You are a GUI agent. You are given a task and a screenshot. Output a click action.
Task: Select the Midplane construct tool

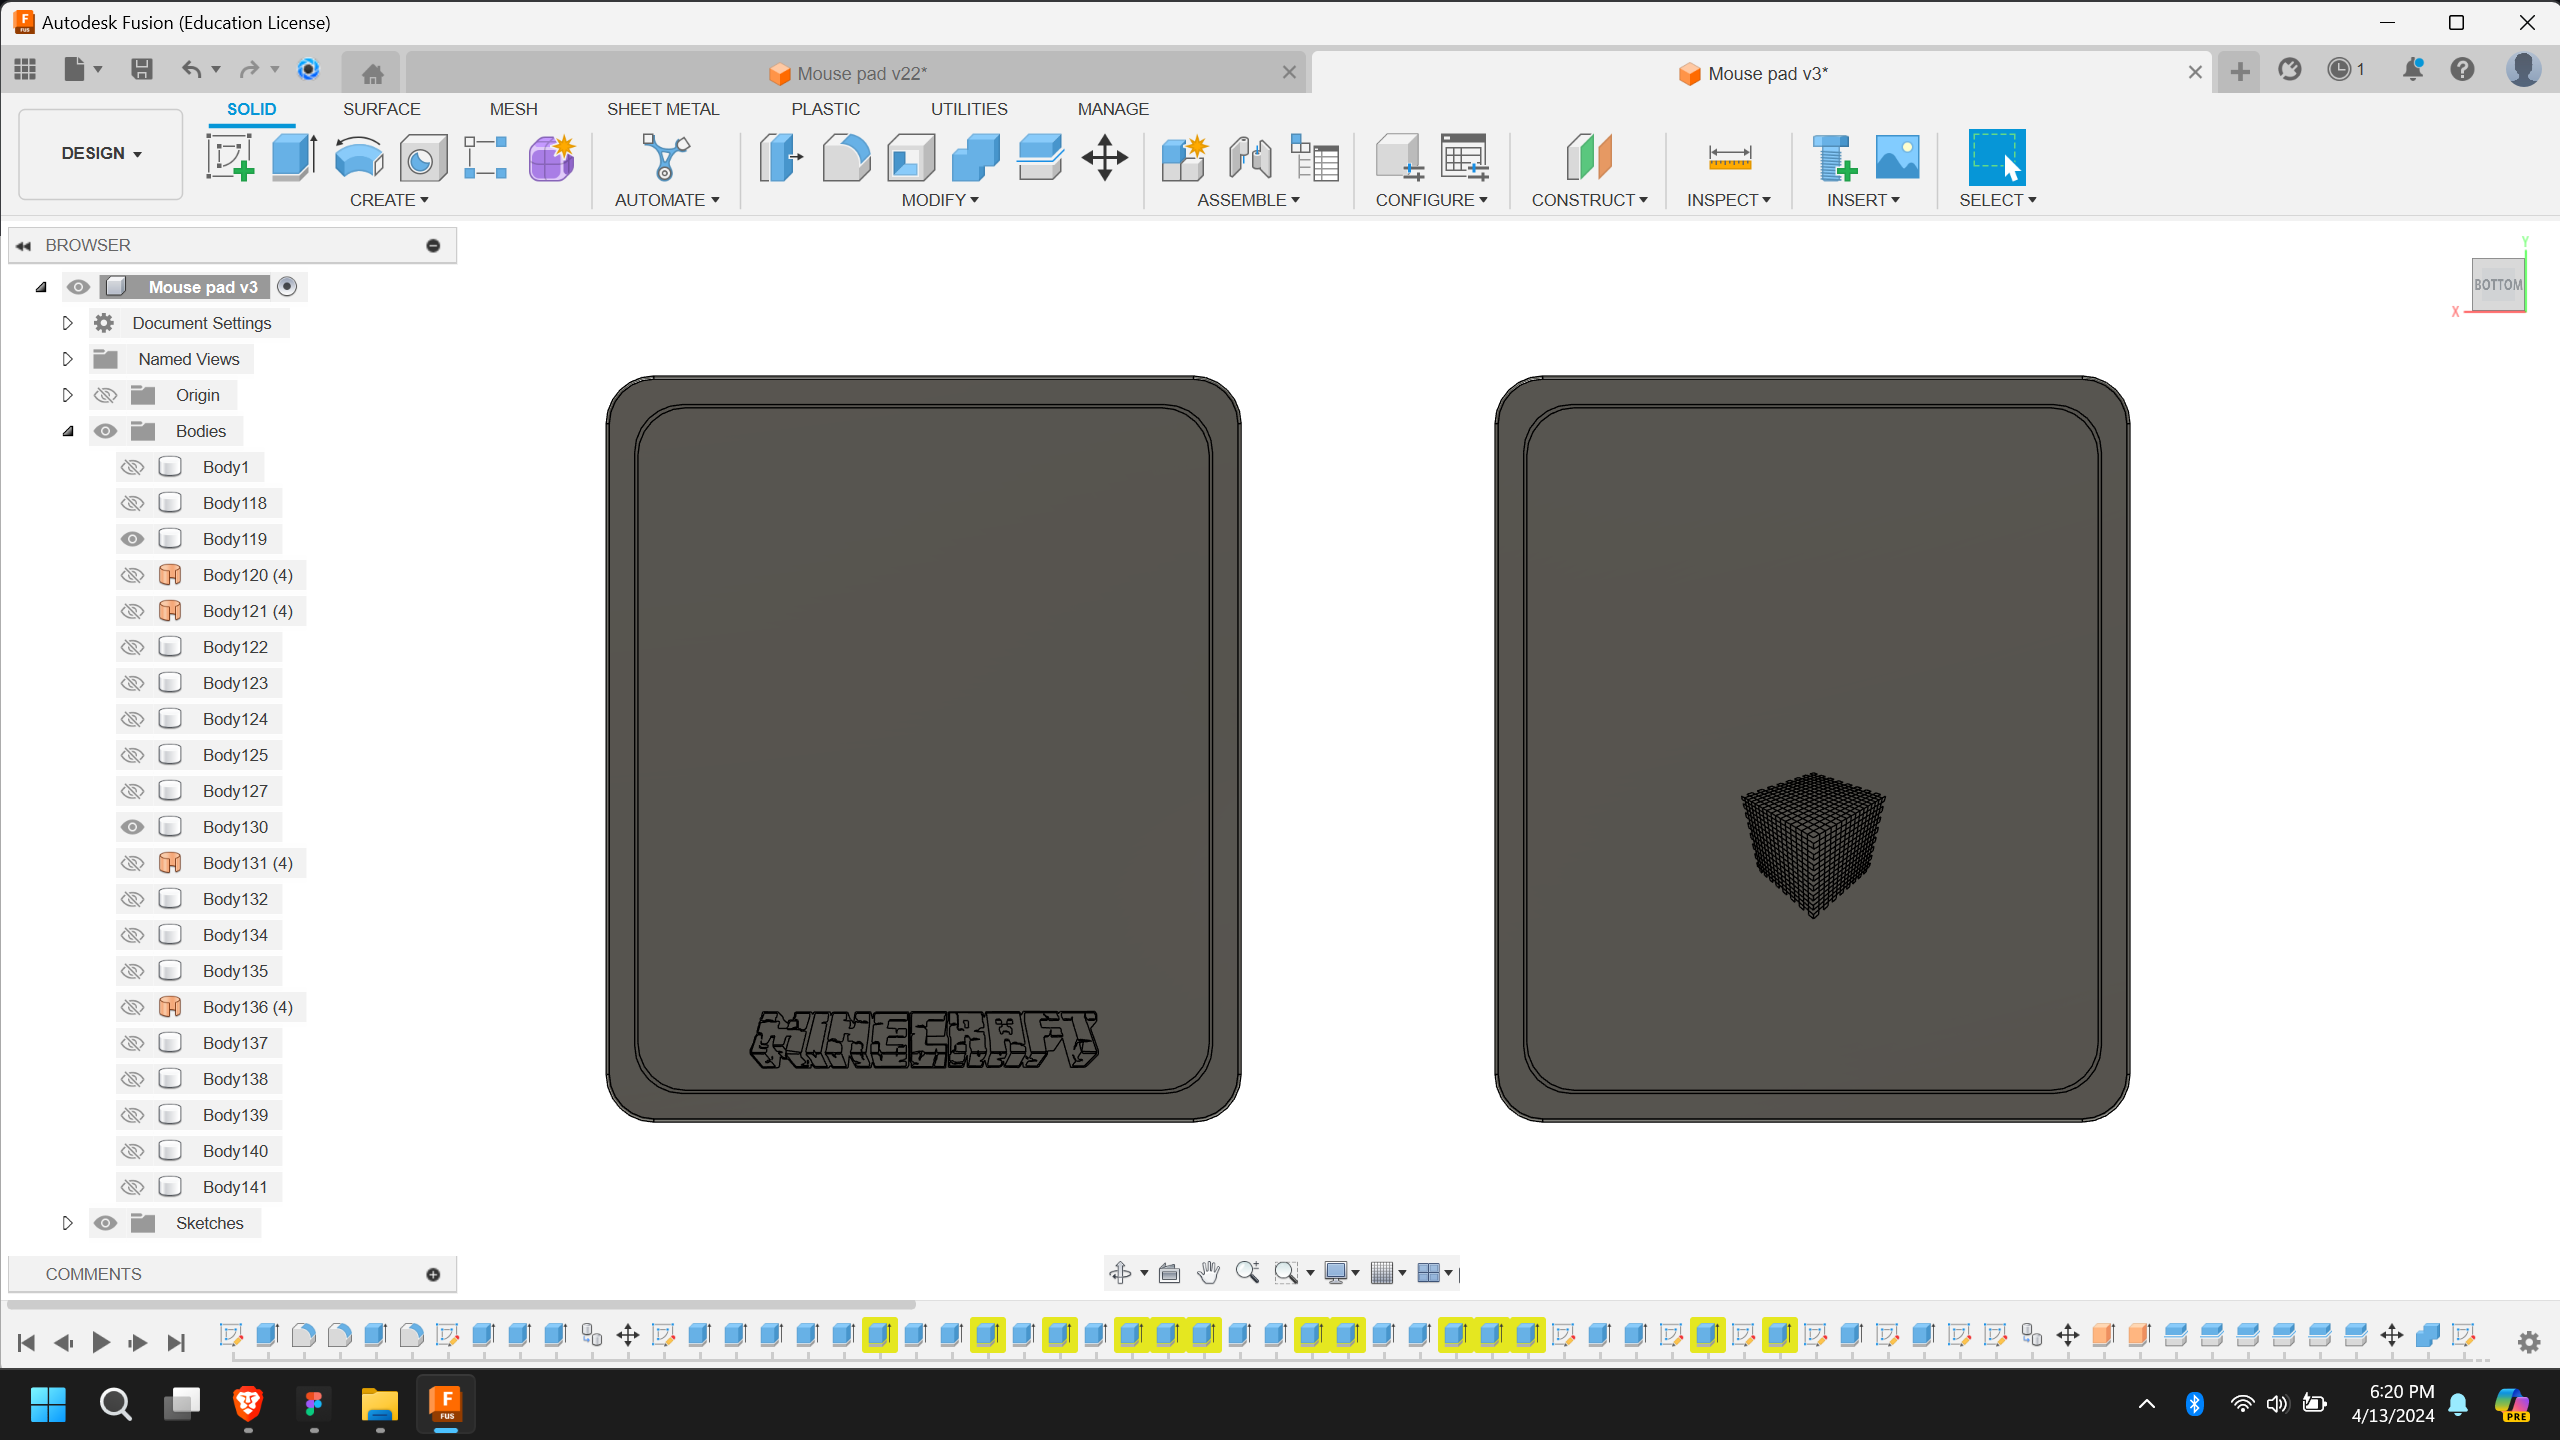pyautogui.click(x=1589, y=158)
